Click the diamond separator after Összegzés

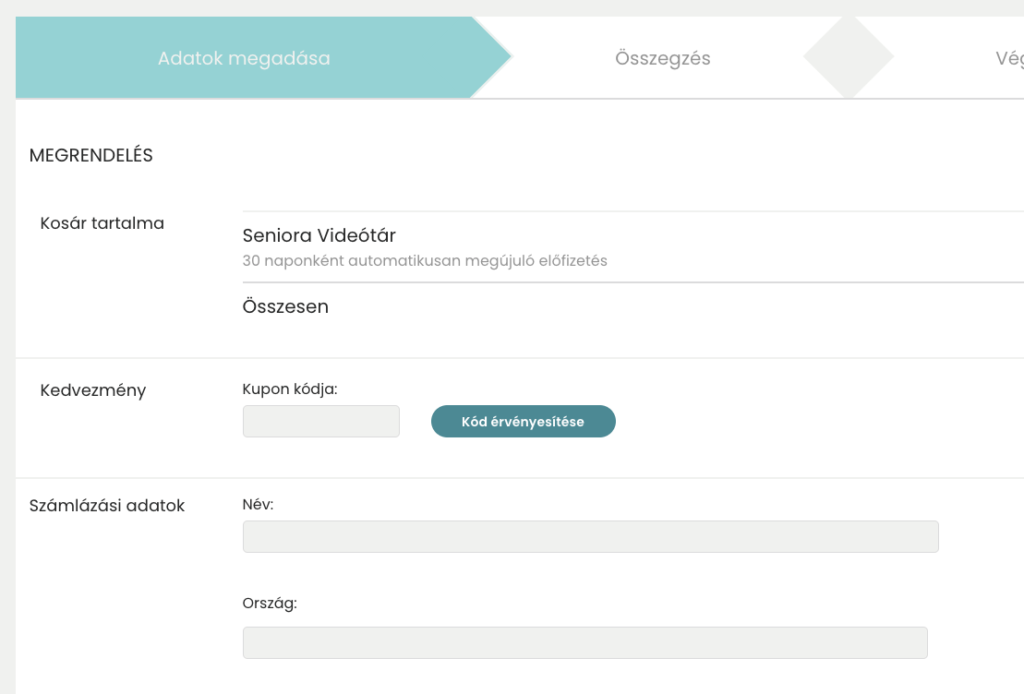click(x=848, y=58)
